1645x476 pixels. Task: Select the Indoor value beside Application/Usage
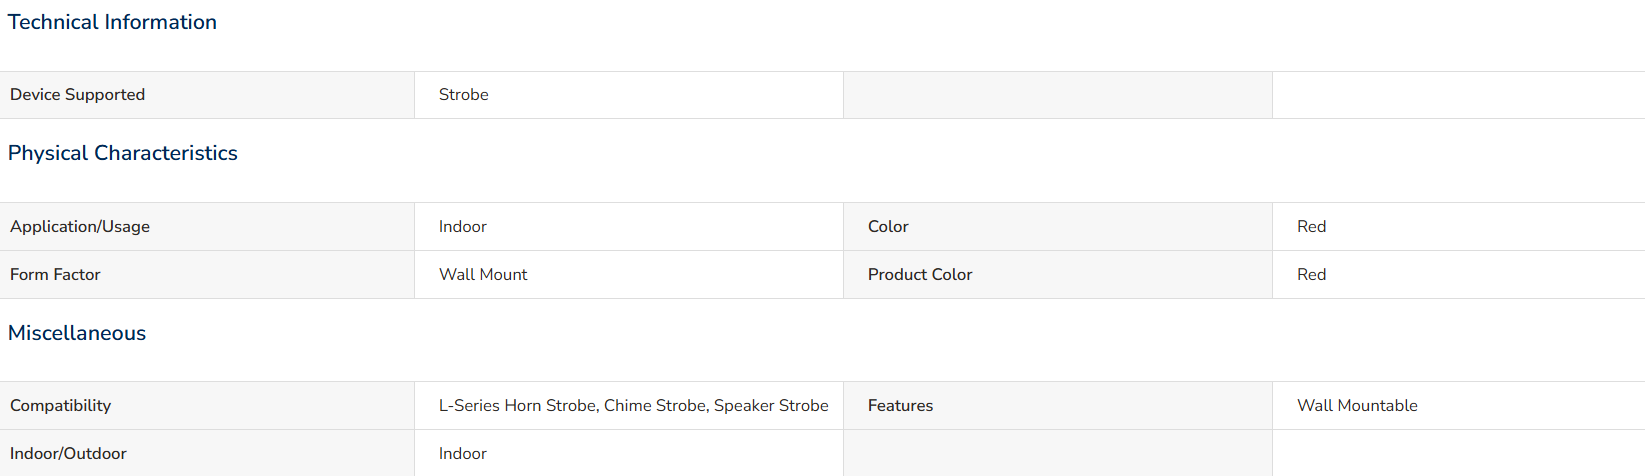click(463, 227)
